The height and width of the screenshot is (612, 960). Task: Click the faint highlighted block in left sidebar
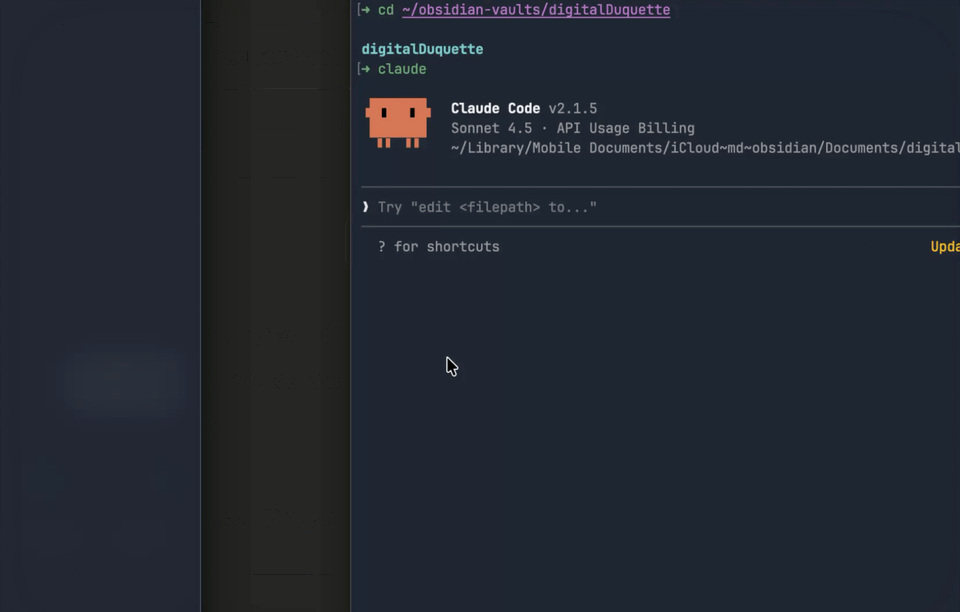click(122, 382)
